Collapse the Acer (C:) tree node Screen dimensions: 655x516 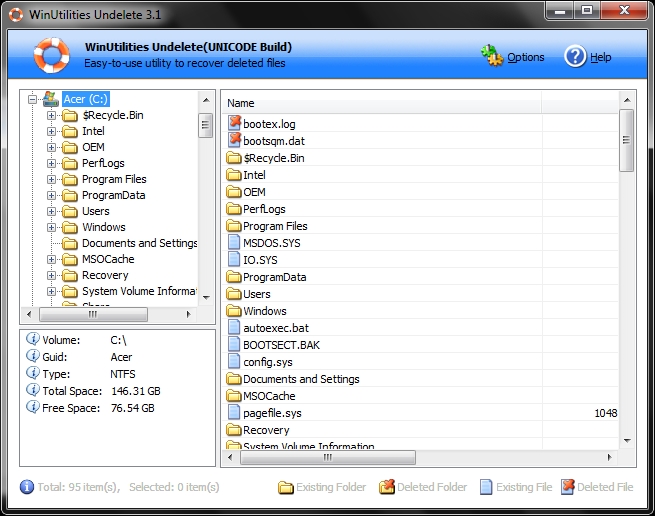pos(32,99)
